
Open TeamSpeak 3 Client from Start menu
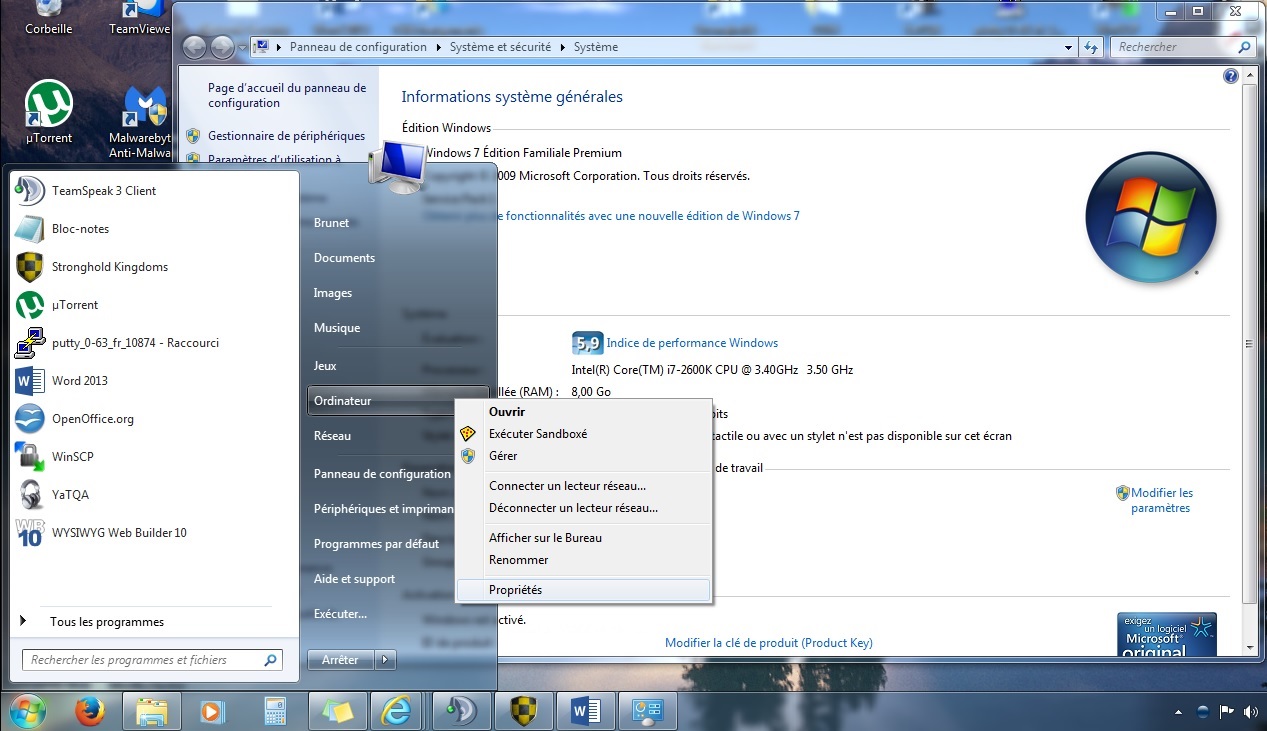coord(104,191)
